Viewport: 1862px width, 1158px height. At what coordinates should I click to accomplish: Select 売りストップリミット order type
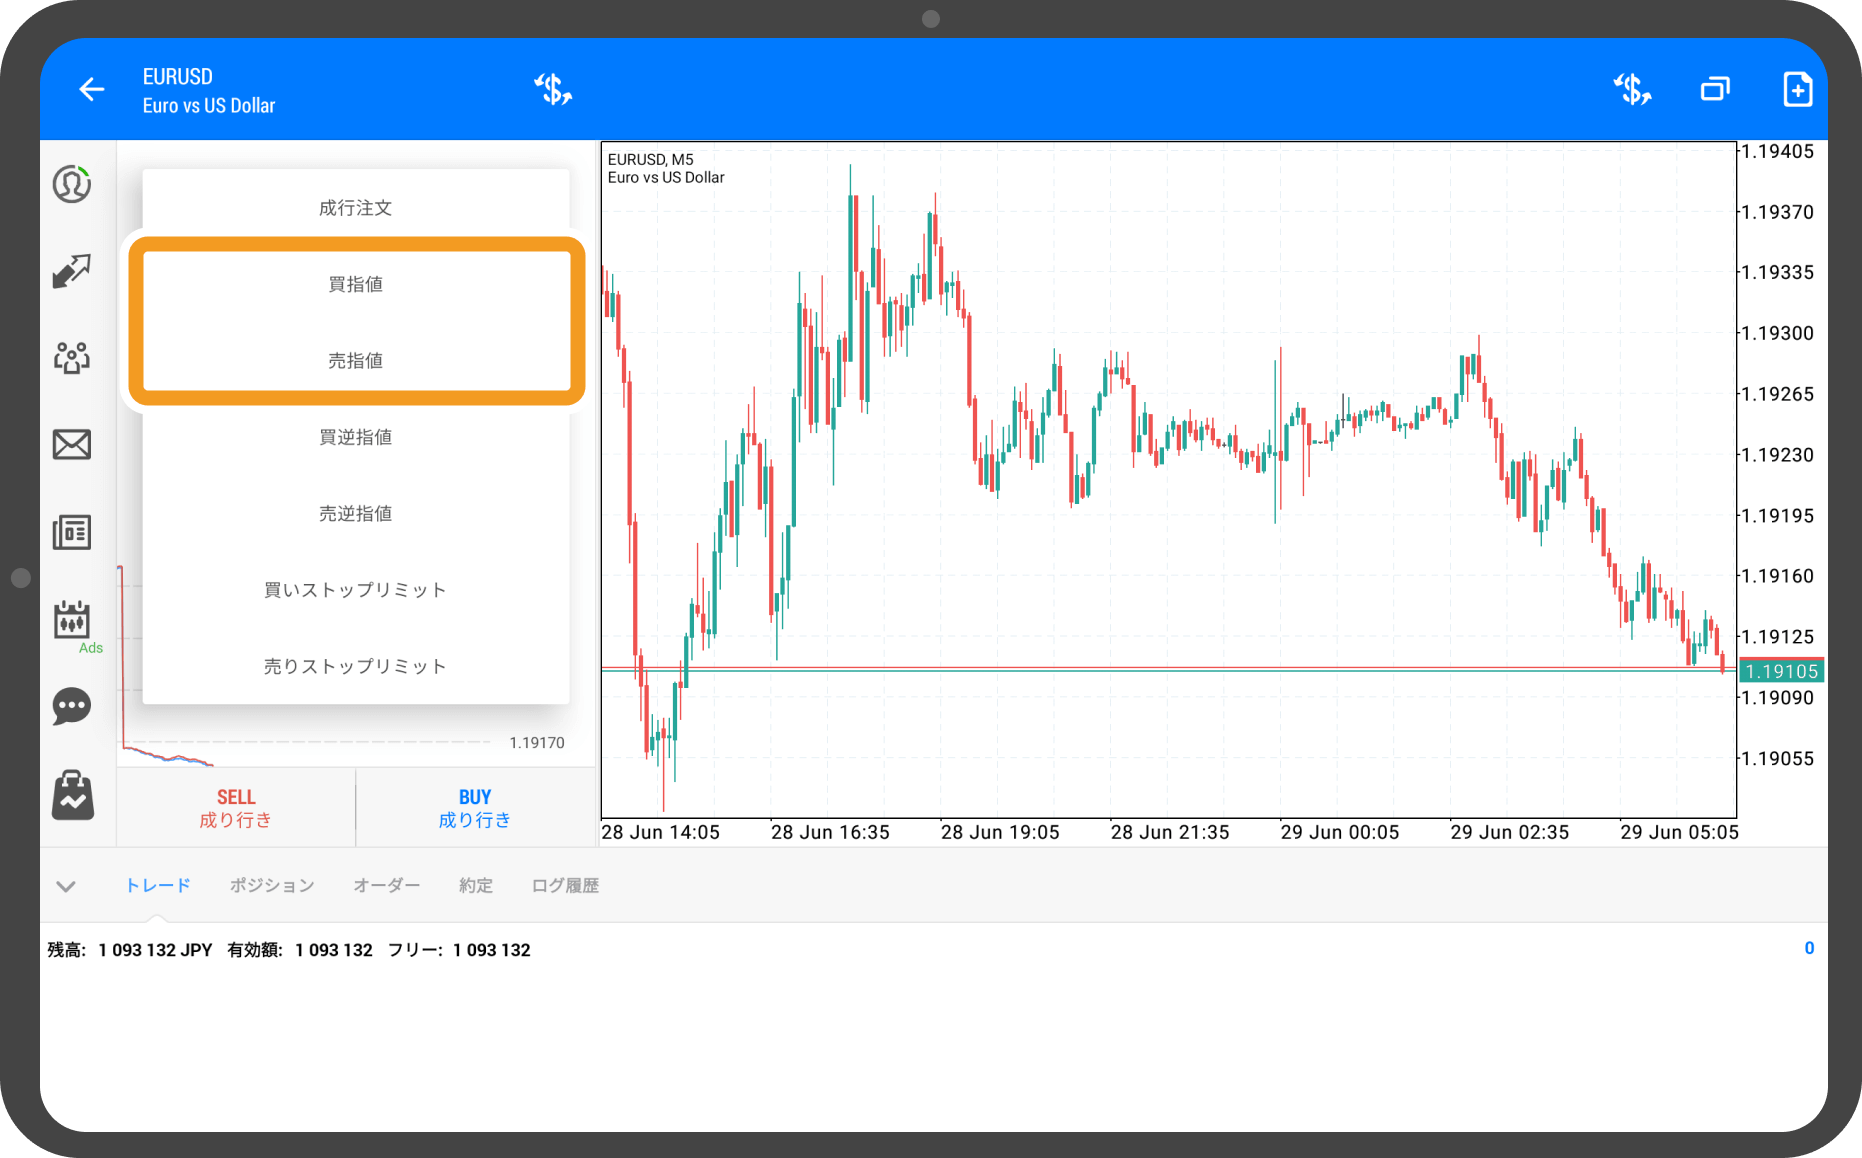click(x=356, y=667)
